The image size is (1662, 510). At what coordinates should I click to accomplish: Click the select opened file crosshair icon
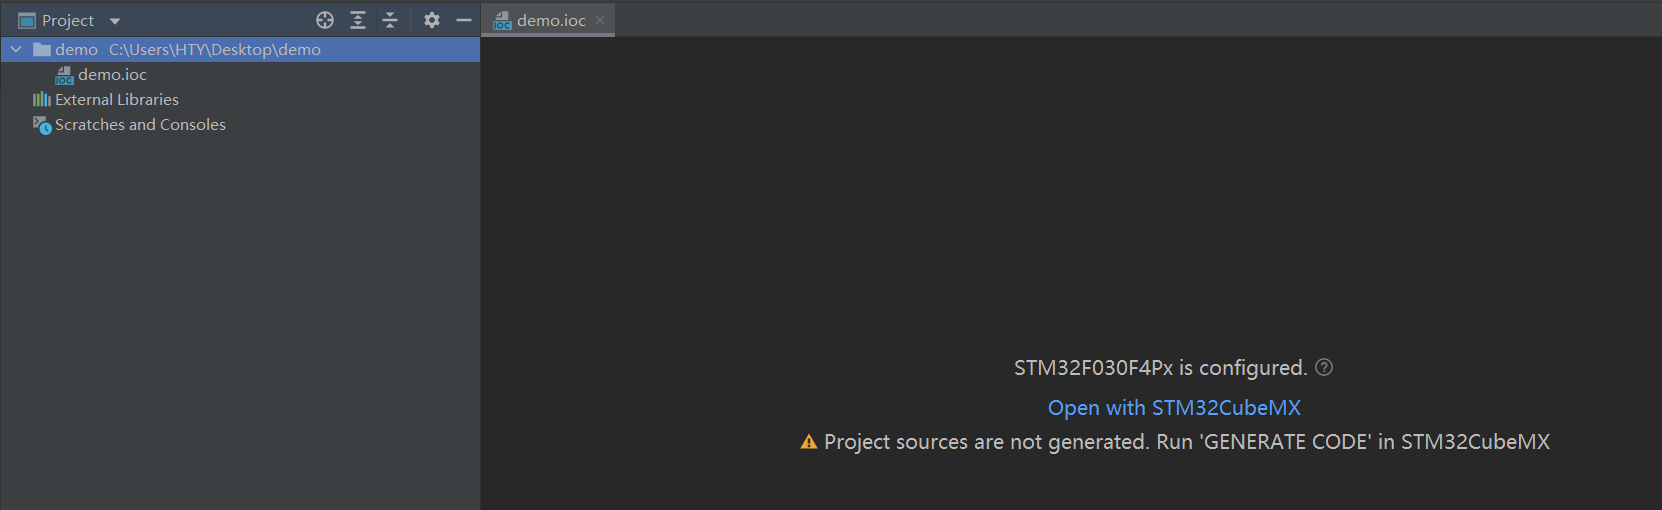325,20
